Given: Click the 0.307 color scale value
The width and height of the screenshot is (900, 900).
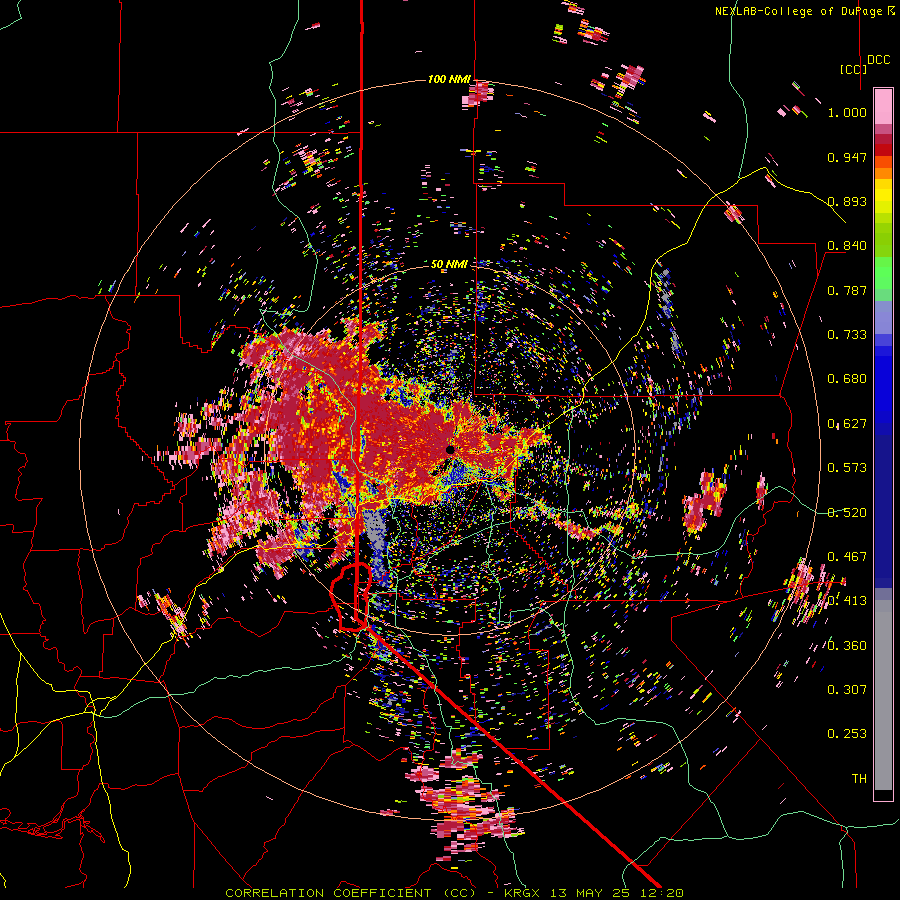Looking at the screenshot, I should click(847, 690).
